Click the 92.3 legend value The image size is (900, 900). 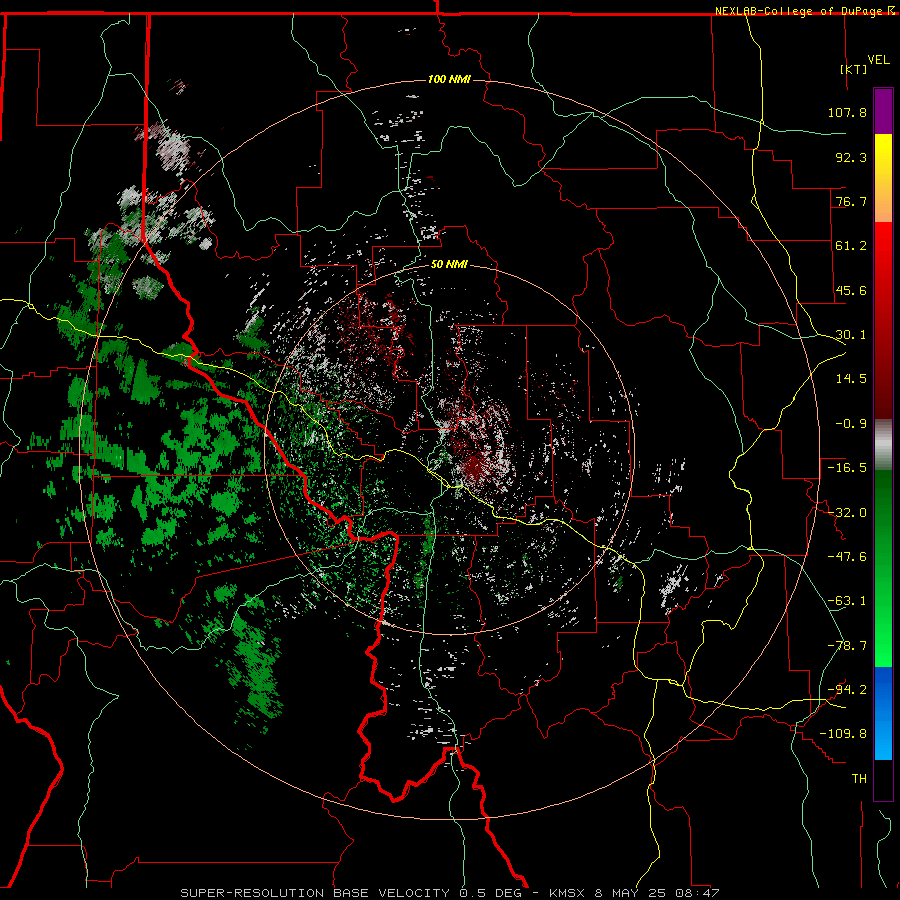[x=851, y=157]
